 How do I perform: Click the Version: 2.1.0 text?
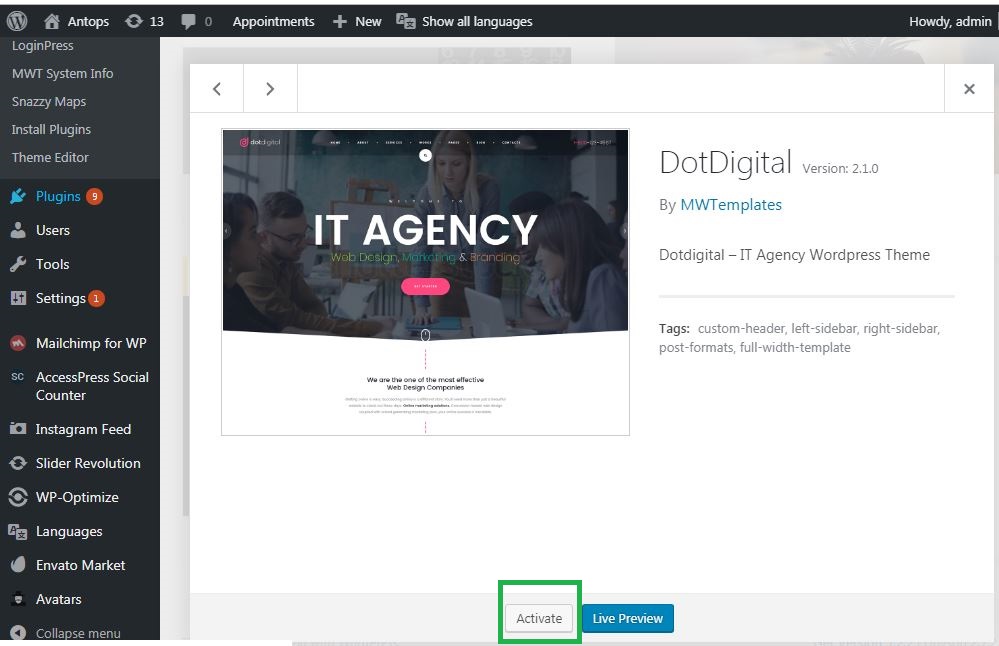pos(840,168)
